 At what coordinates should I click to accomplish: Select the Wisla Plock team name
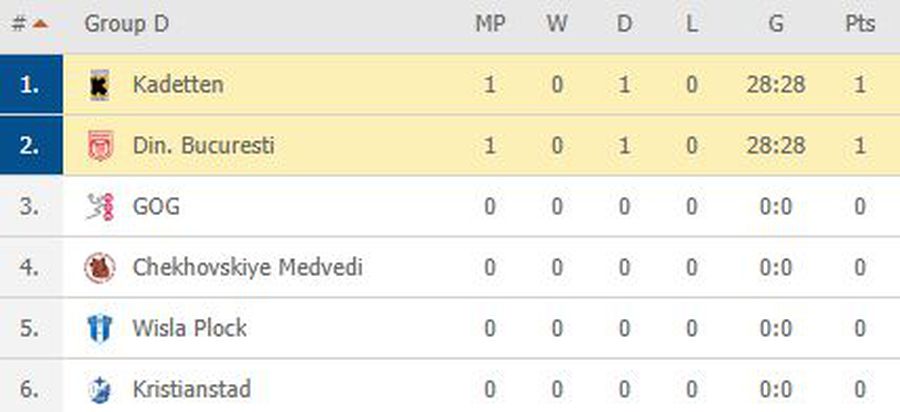click(189, 329)
